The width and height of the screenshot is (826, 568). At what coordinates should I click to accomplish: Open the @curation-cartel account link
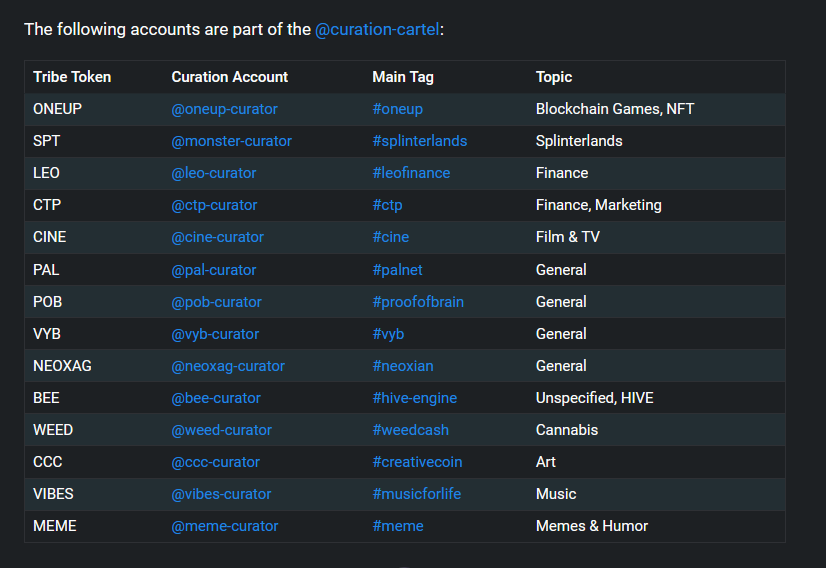tap(377, 30)
